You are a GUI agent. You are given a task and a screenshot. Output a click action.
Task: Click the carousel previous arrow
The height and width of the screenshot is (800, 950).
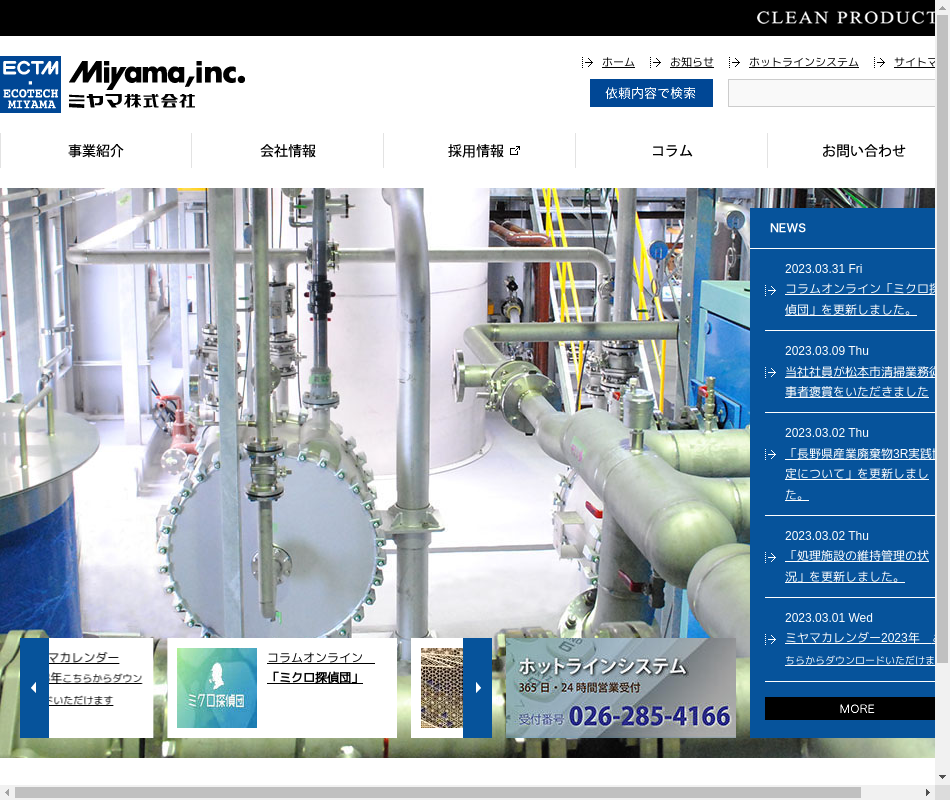click(34, 687)
